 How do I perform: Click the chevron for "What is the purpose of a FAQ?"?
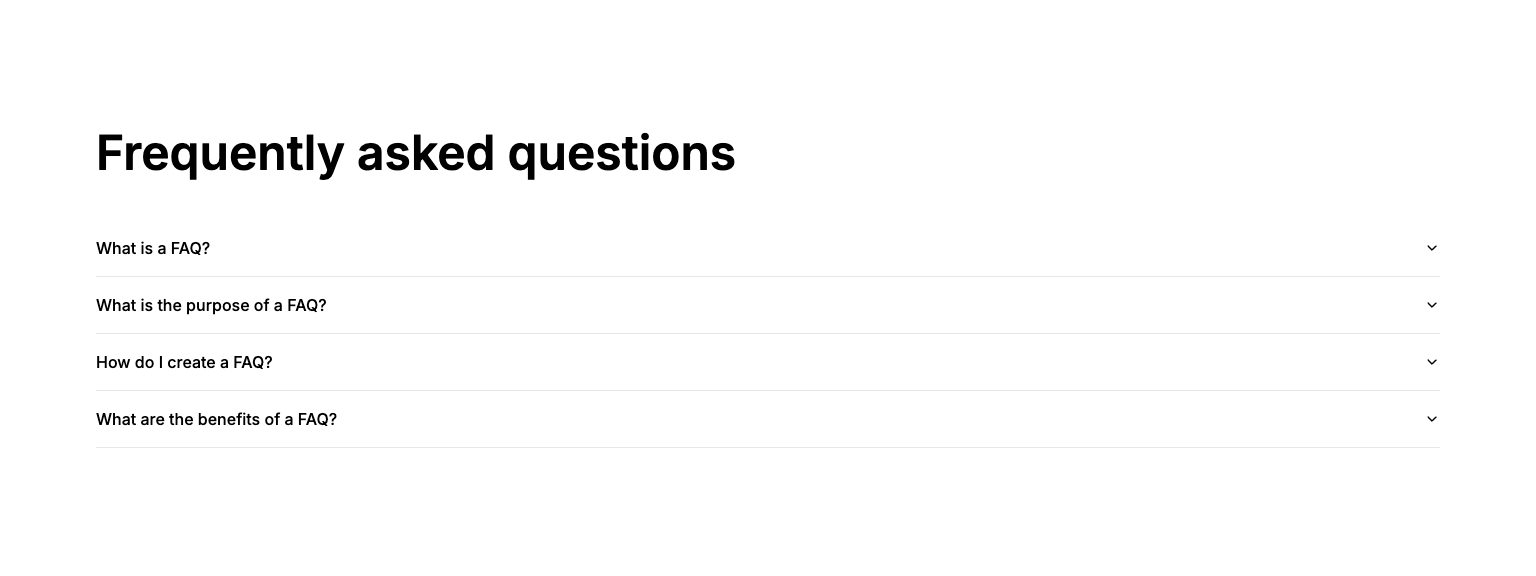pyautogui.click(x=1432, y=305)
